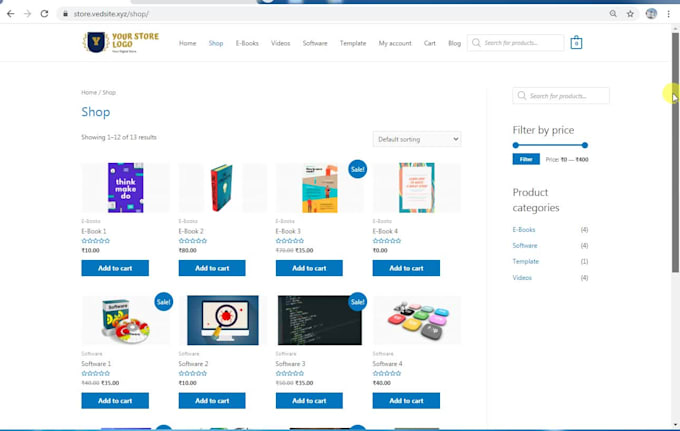The height and width of the screenshot is (431, 680).
Task: Rate Software 3 using its stars
Action: click(290, 373)
